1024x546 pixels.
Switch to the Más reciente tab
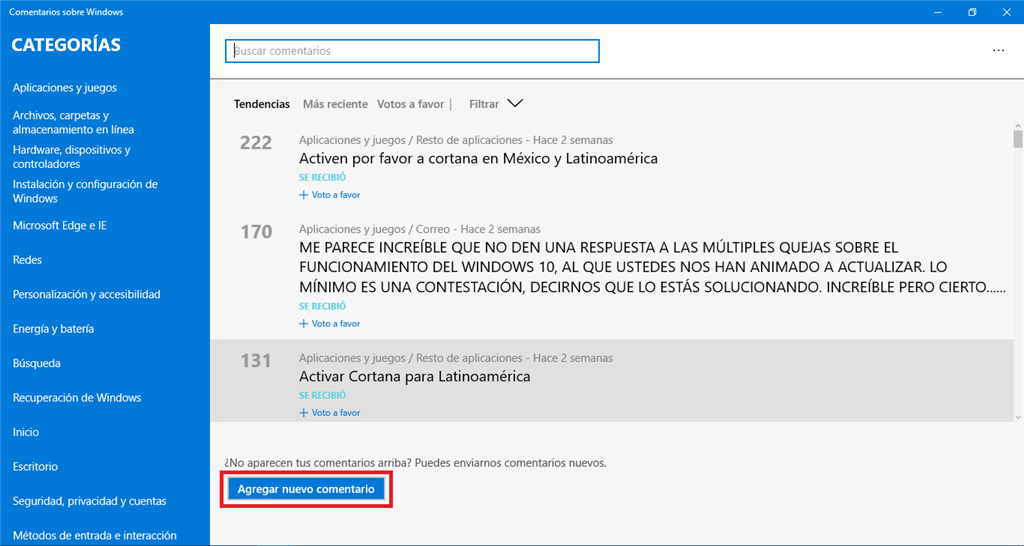click(335, 104)
